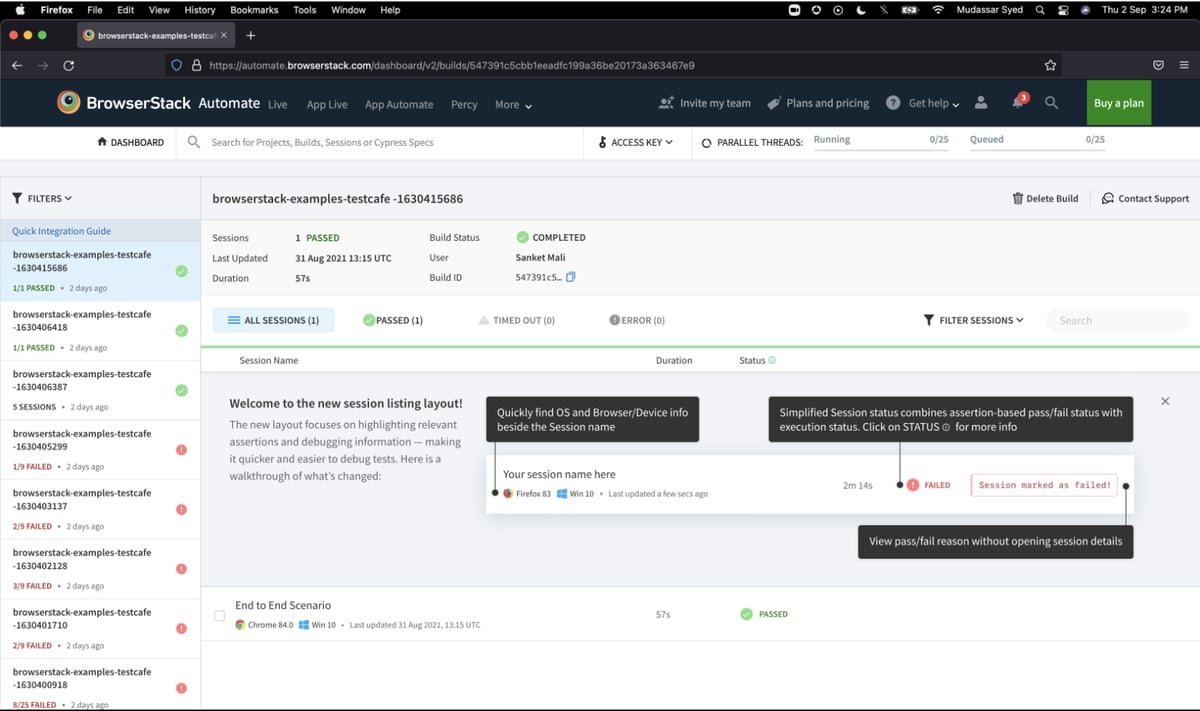Image resolution: width=1200 pixels, height=711 pixels.
Task: Go to the DASHBOARD link
Action: (130, 142)
